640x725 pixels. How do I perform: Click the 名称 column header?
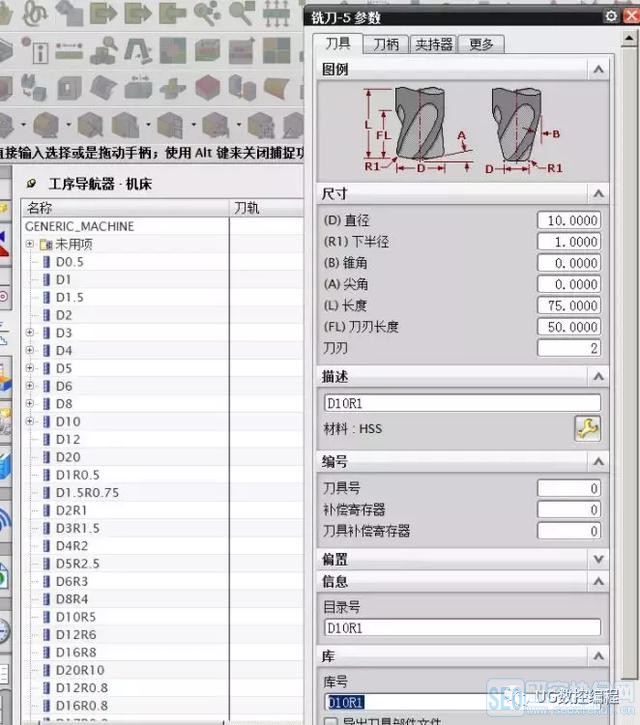pyautogui.click(x=126, y=208)
